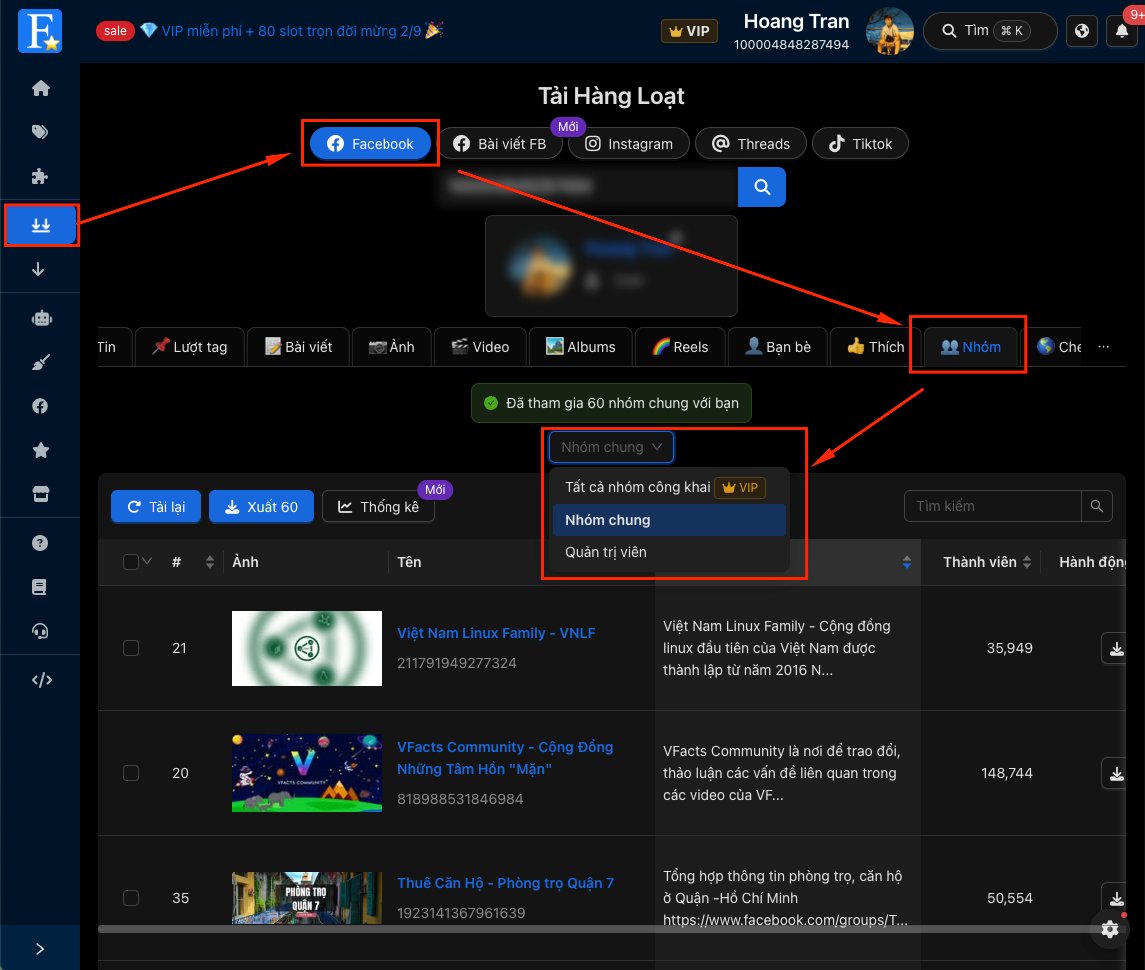Expand the sidebar with bottom chevron
This screenshot has height=970, width=1145.
coord(40,948)
